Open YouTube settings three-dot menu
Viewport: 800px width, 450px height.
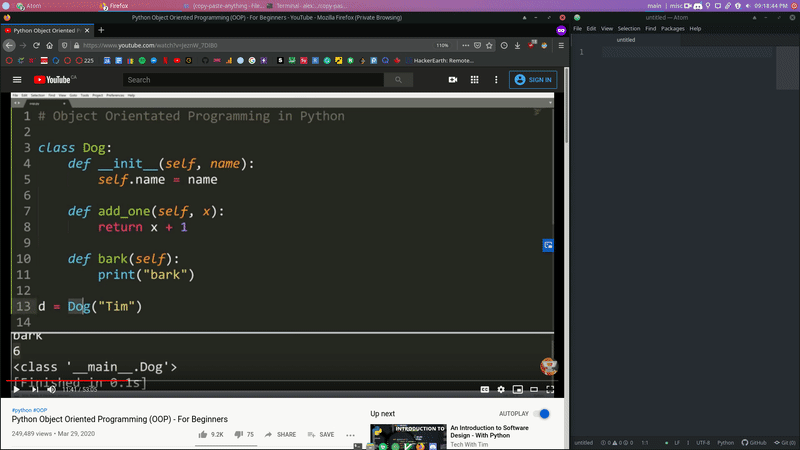[496, 80]
